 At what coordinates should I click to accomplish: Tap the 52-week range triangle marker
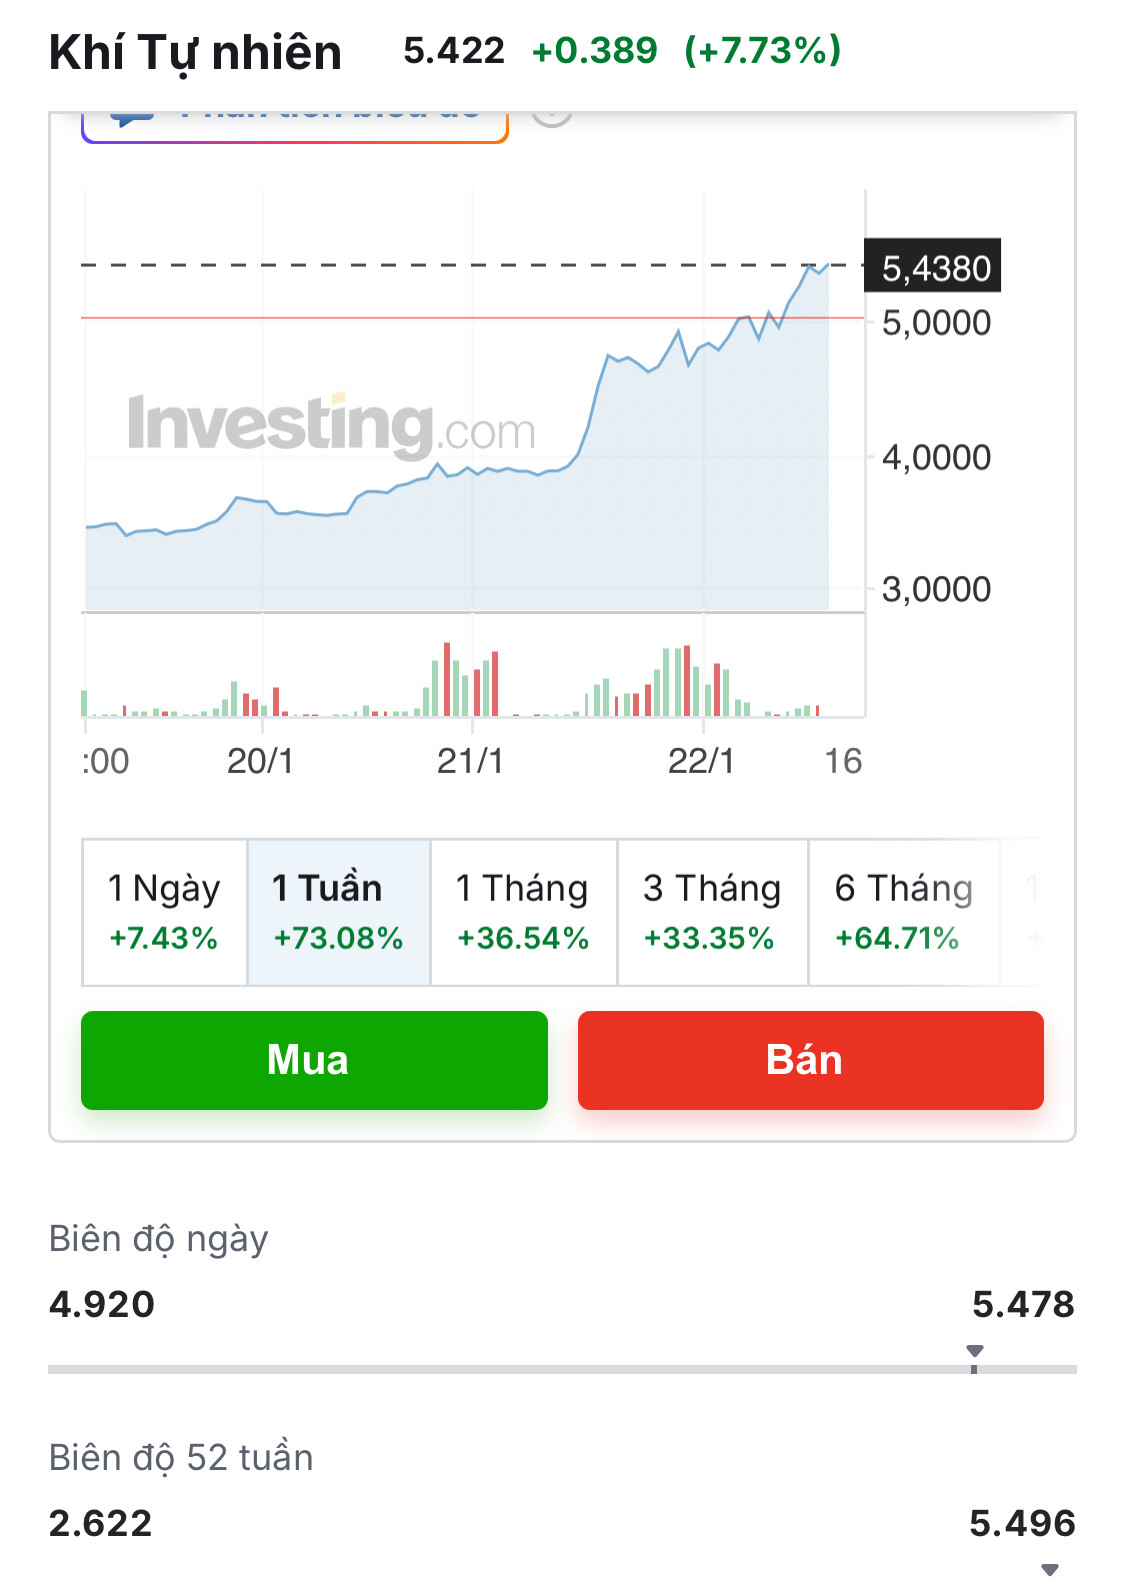point(1049,1569)
